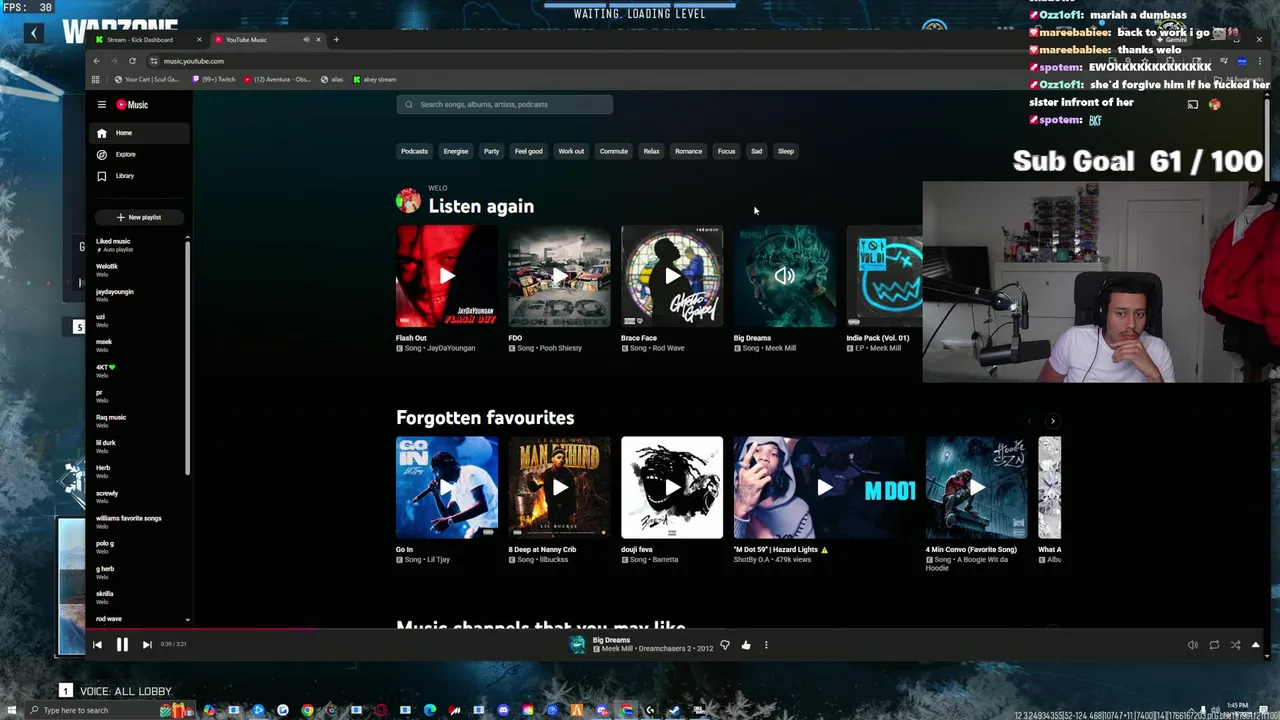Go back in the browser
The height and width of the screenshot is (720, 1280).
click(x=97, y=61)
